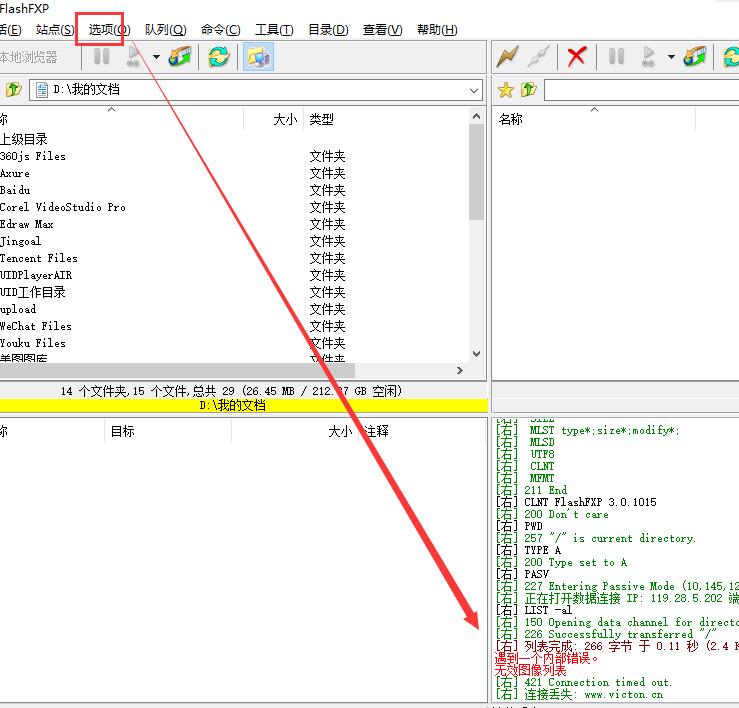Click the 无效图像列表 error log line
Screen dimensions: 739x708
(x=531, y=670)
